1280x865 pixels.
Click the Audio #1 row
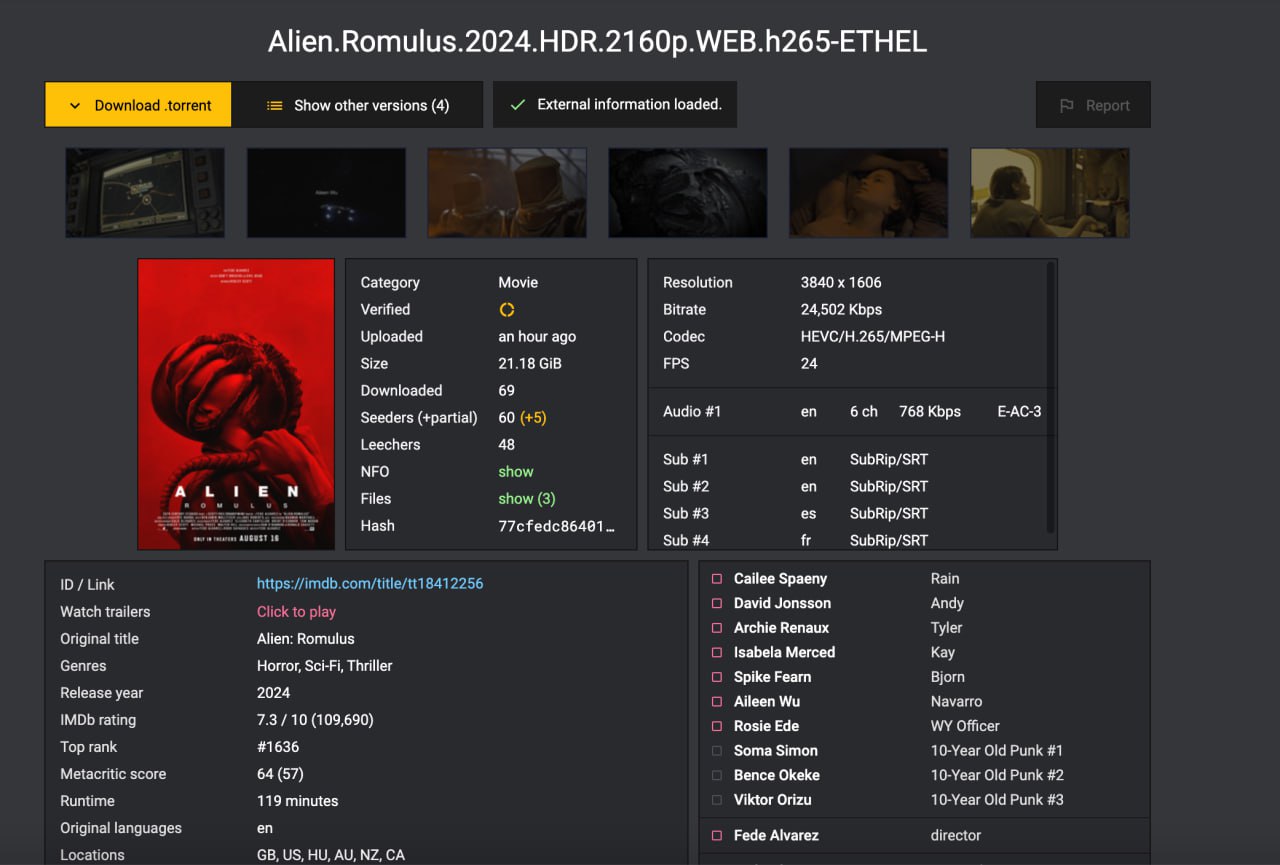[x=852, y=412]
